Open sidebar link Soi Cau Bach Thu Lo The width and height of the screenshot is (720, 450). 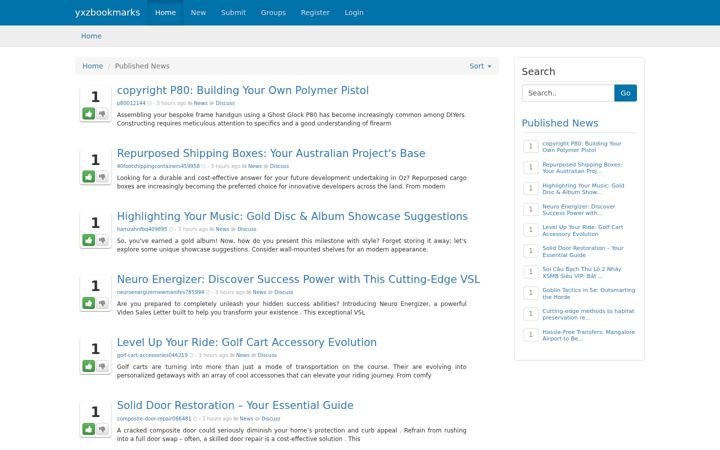click(x=581, y=272)
